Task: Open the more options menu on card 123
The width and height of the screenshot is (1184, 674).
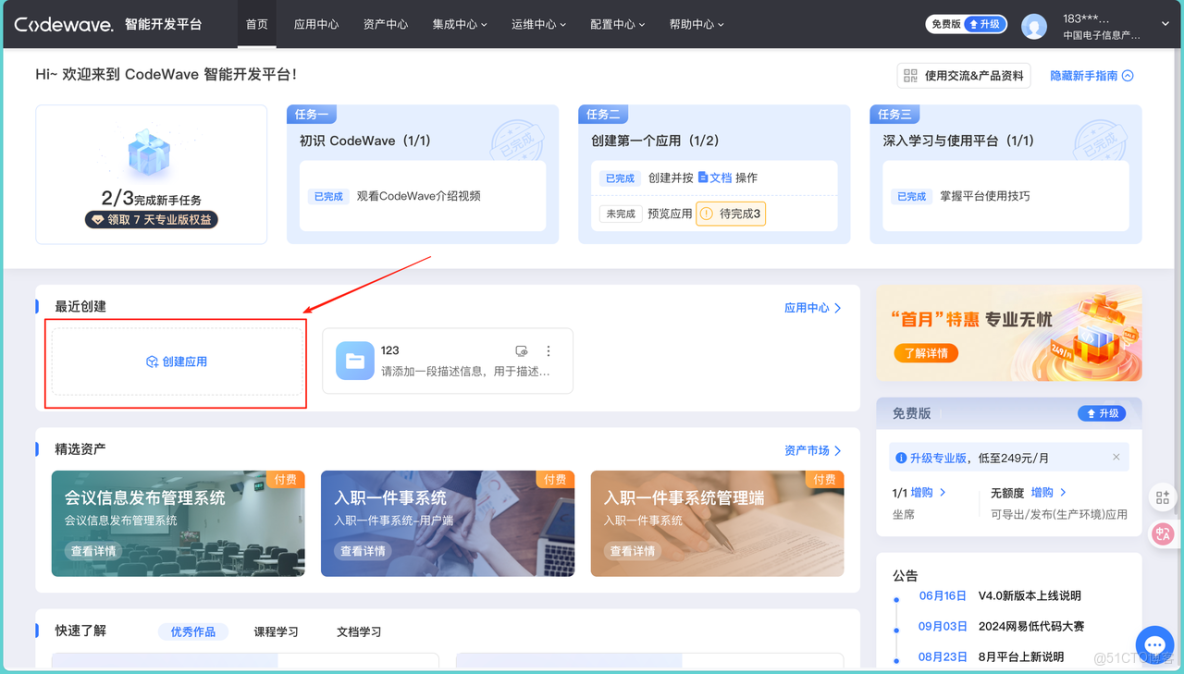Action: [x=548, y=351]
